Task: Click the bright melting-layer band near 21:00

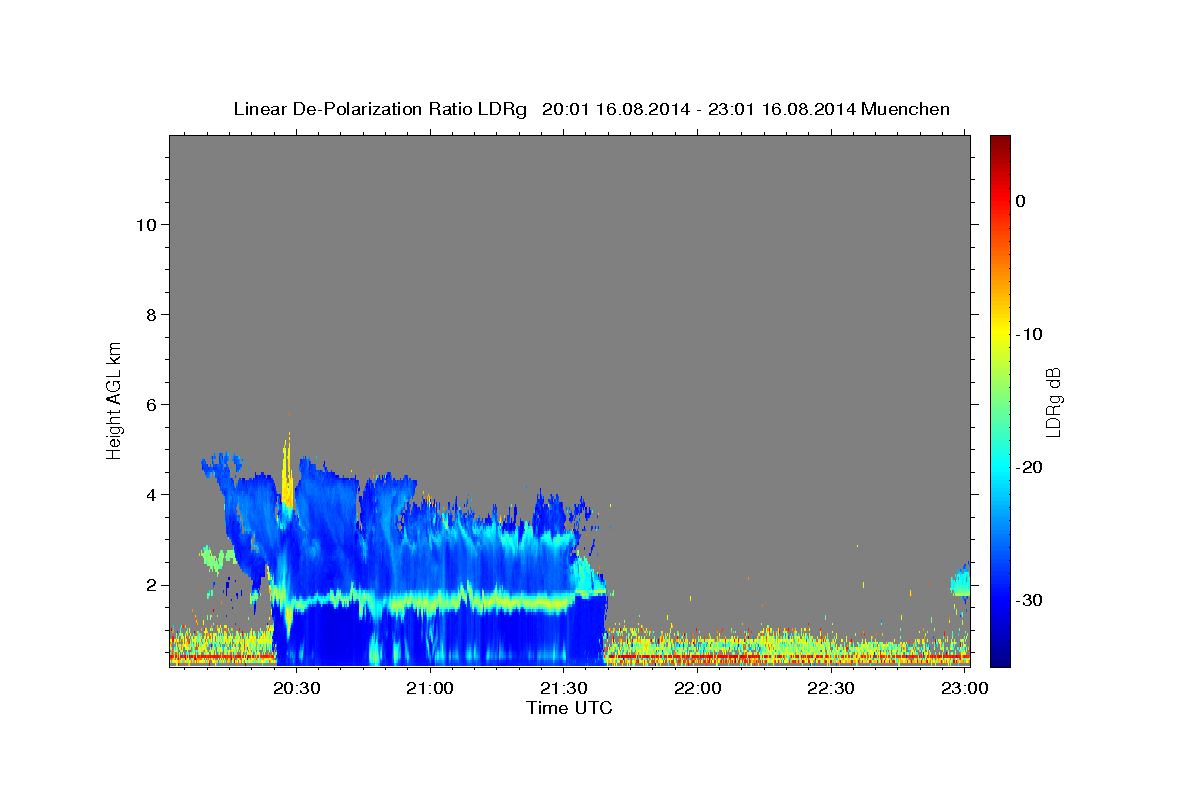Action: click(430, 601)
